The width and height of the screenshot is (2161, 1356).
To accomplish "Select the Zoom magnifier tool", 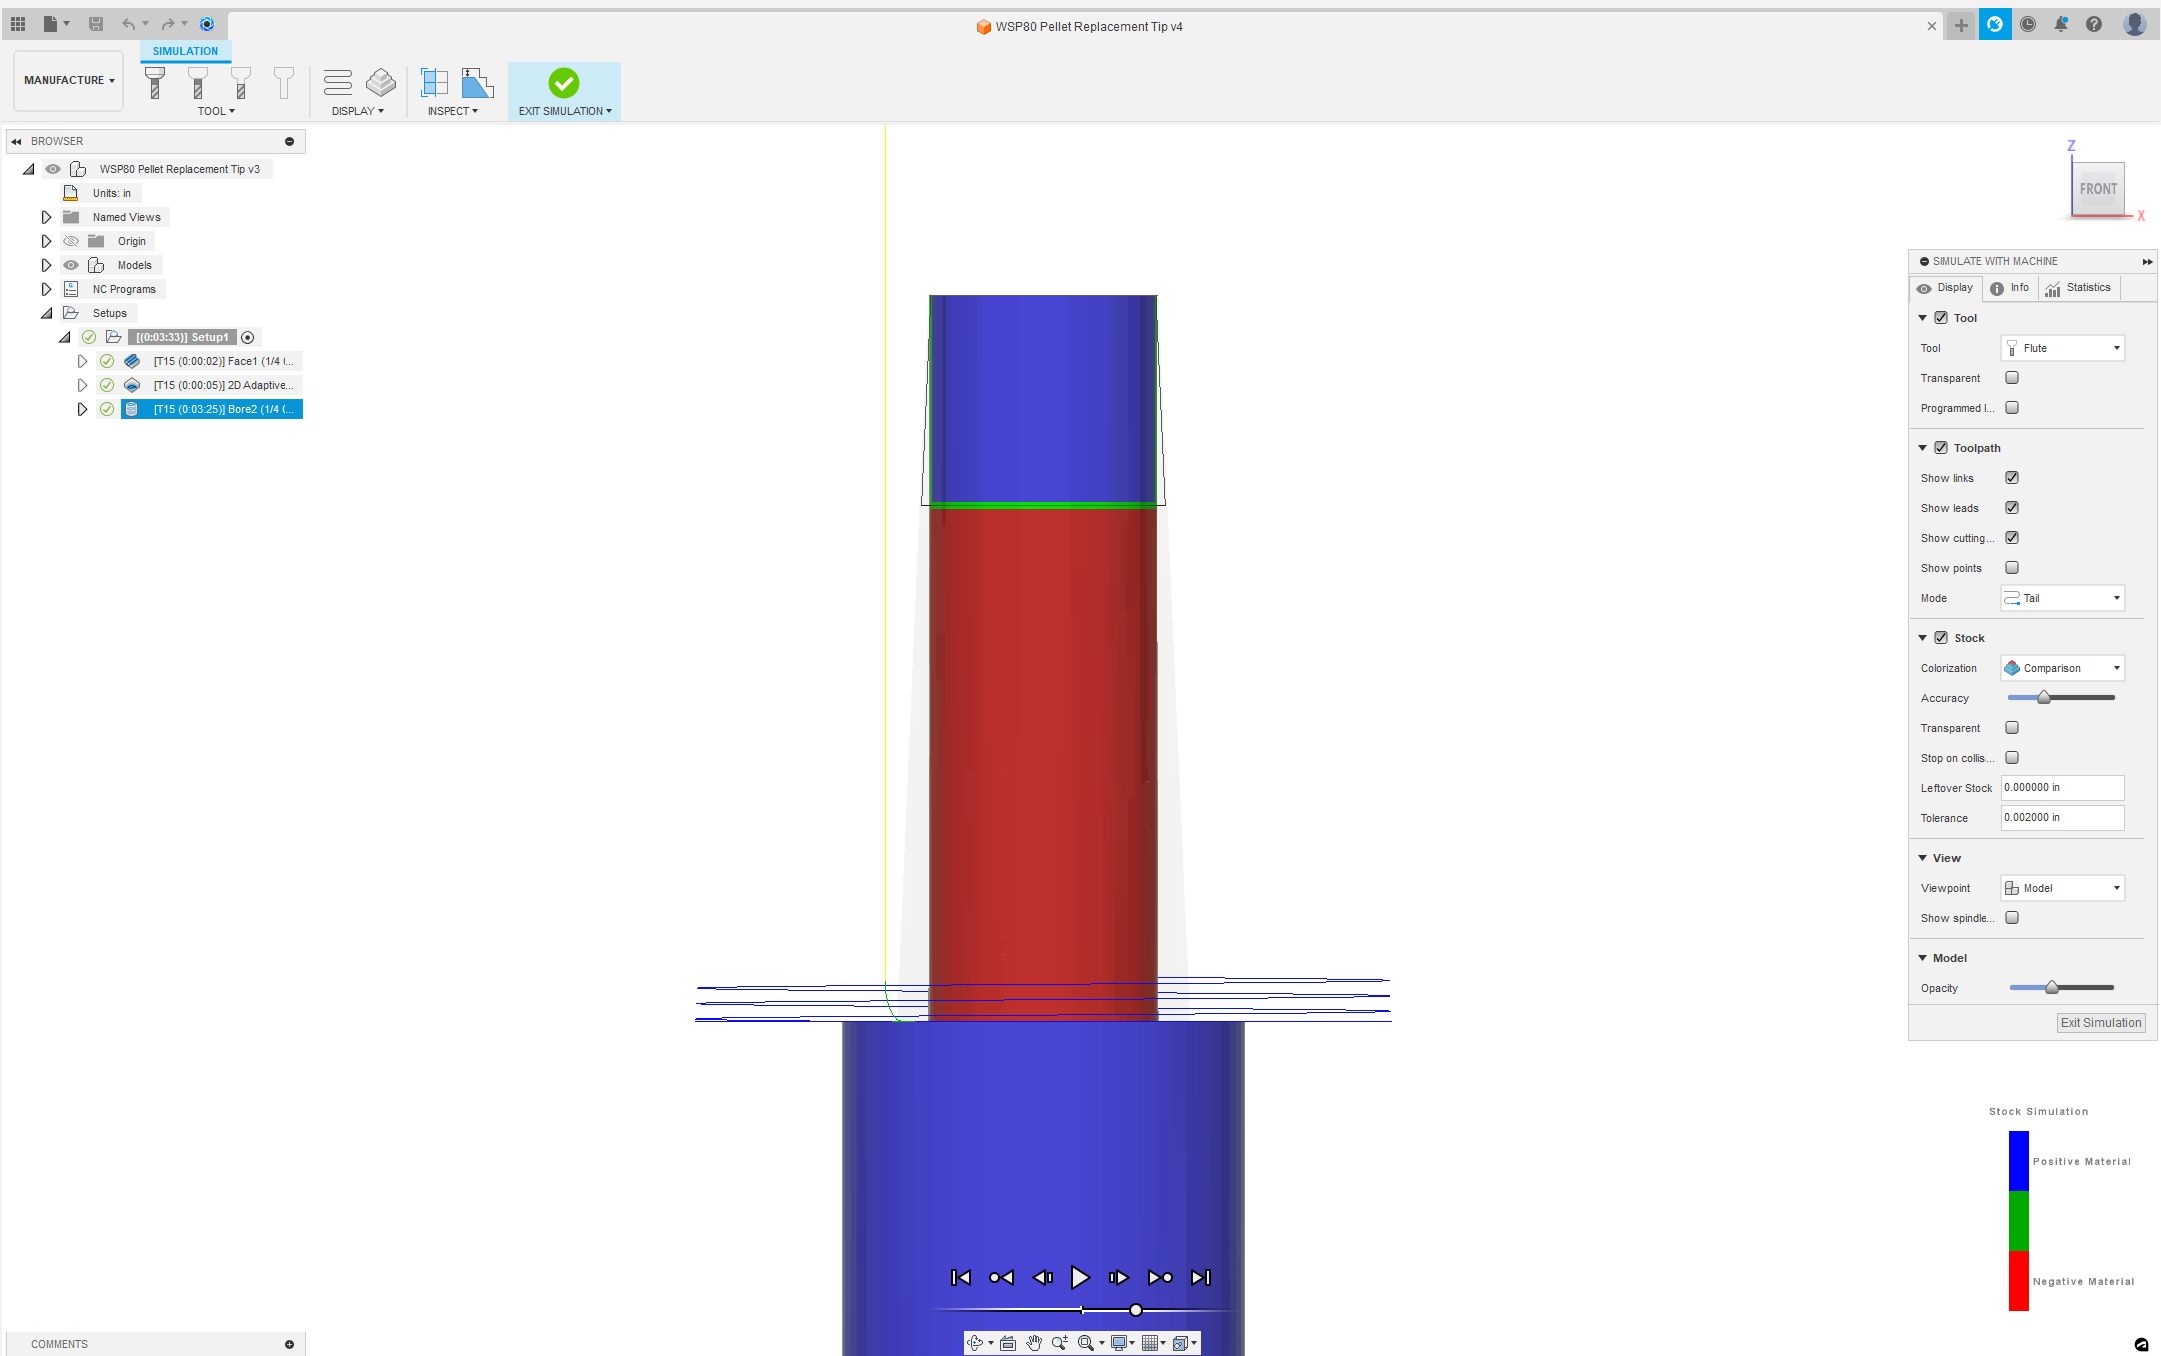I will point(1060,1343).
